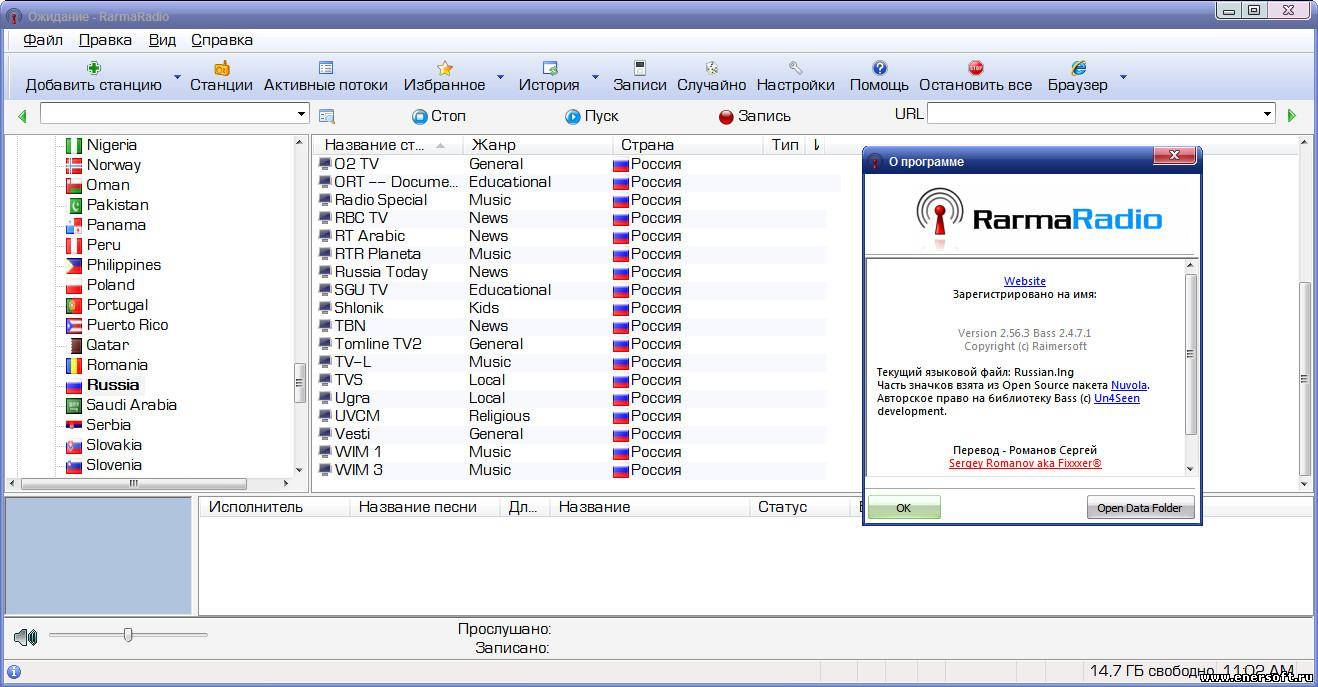Image resolution: width=1318 pixels, height=687 pixels.
Task: Select Russia in the country tree
Action: pyautogui.click(x=112, y=385)
